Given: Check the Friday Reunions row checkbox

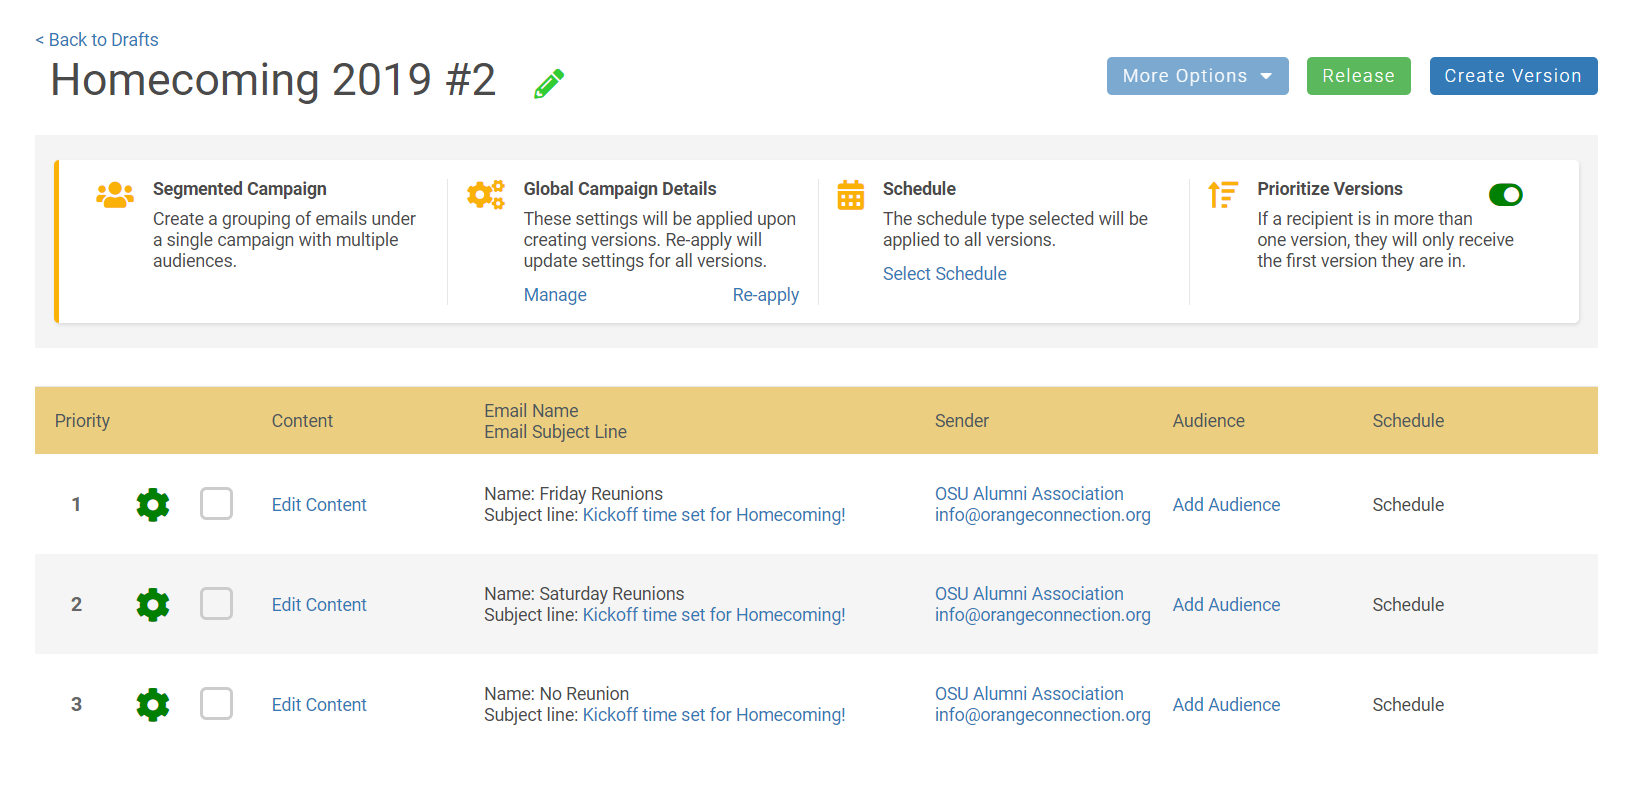Looking at the screenshot, I should [216, 504].
